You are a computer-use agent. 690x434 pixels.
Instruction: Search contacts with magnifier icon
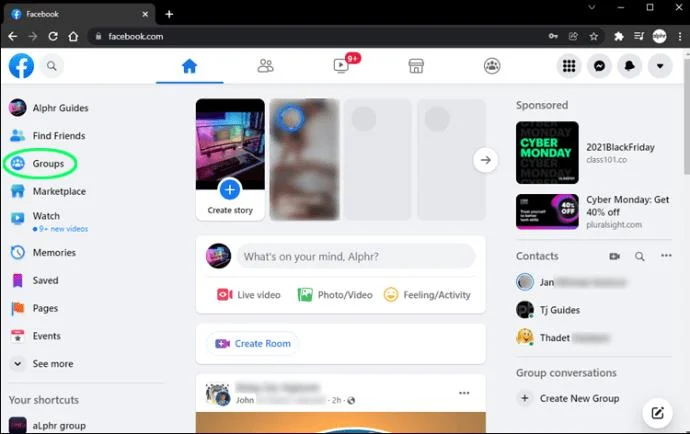[640, 256]
